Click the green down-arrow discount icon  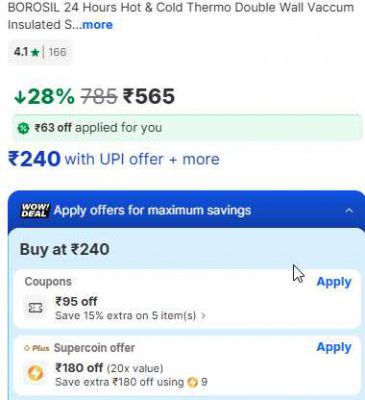coord(20,97)
